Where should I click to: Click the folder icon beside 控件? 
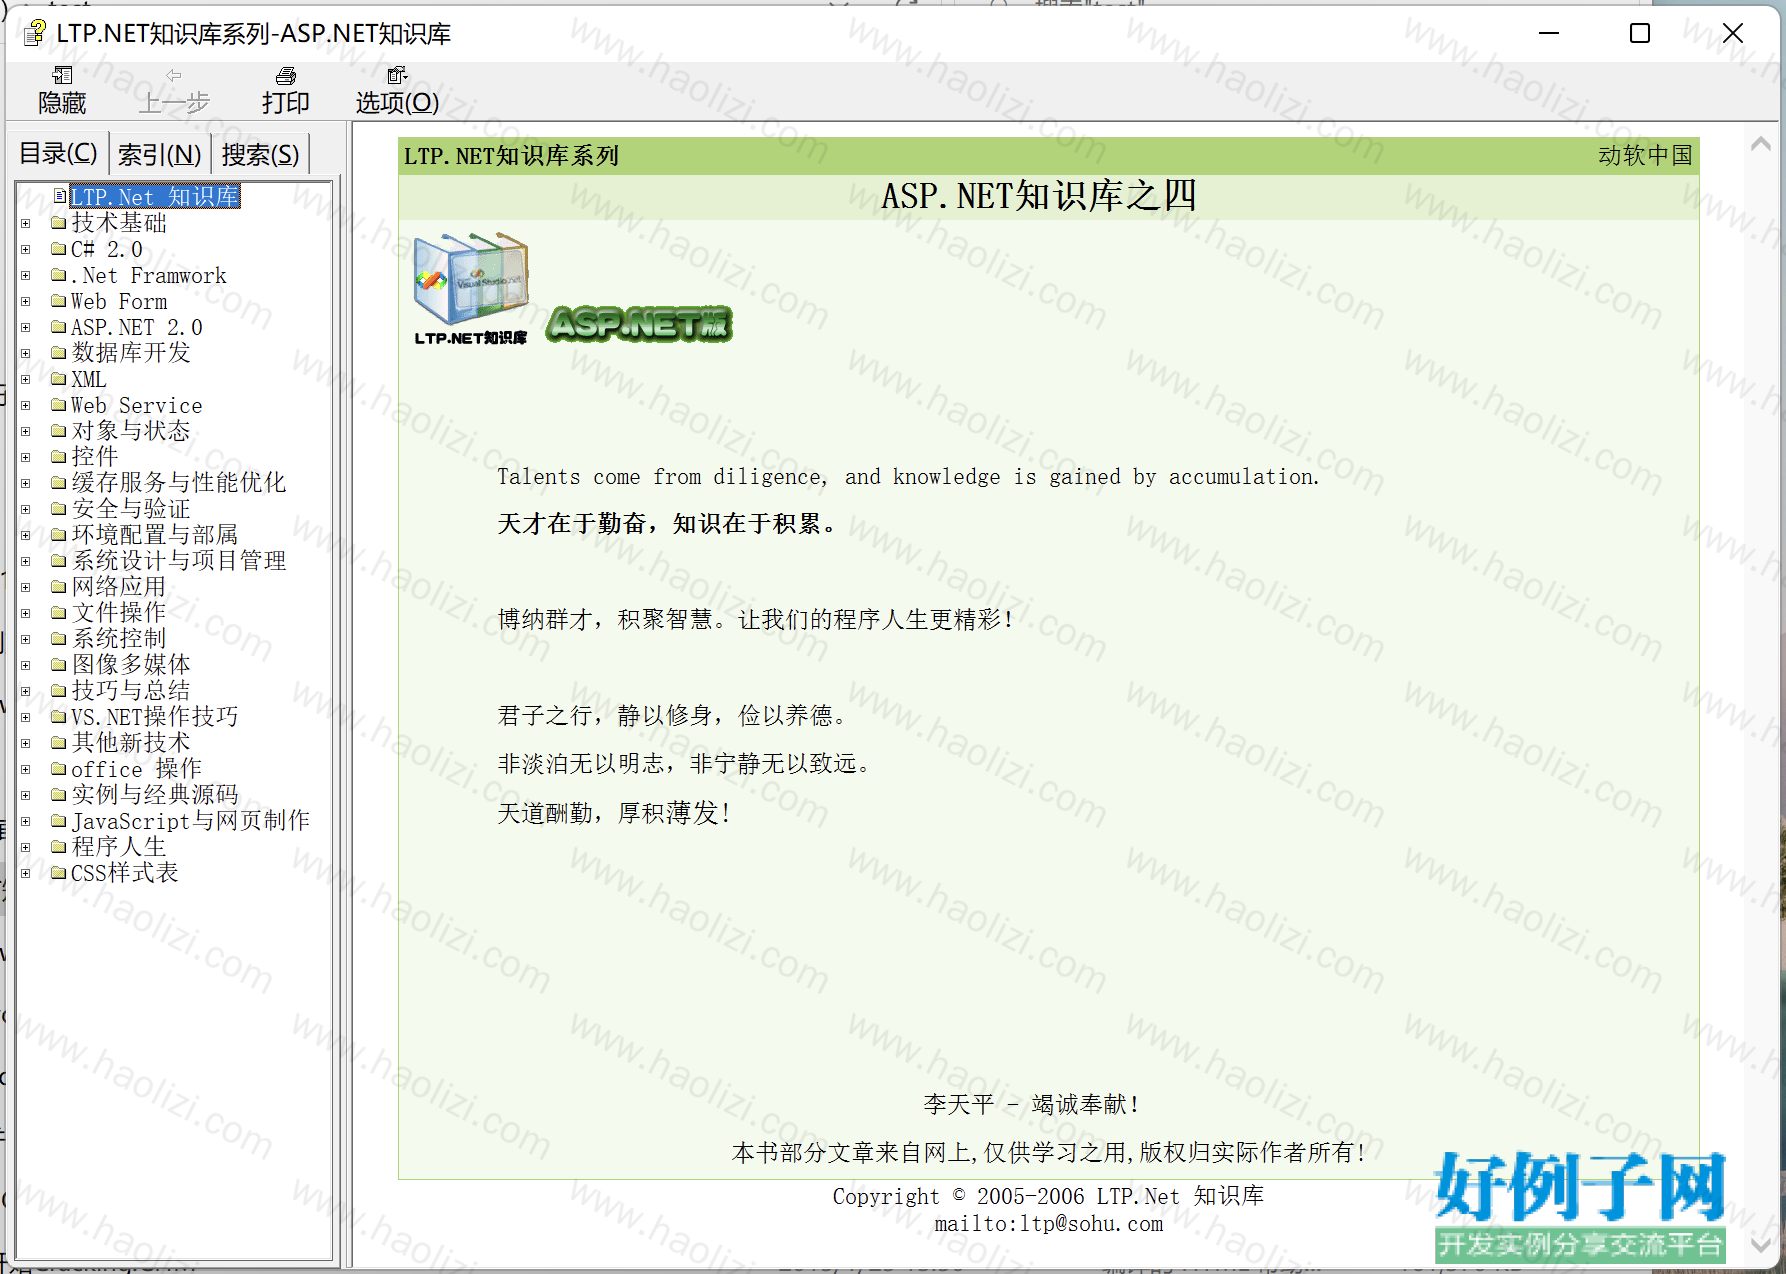pyautogui.click(x=59, y=457)
